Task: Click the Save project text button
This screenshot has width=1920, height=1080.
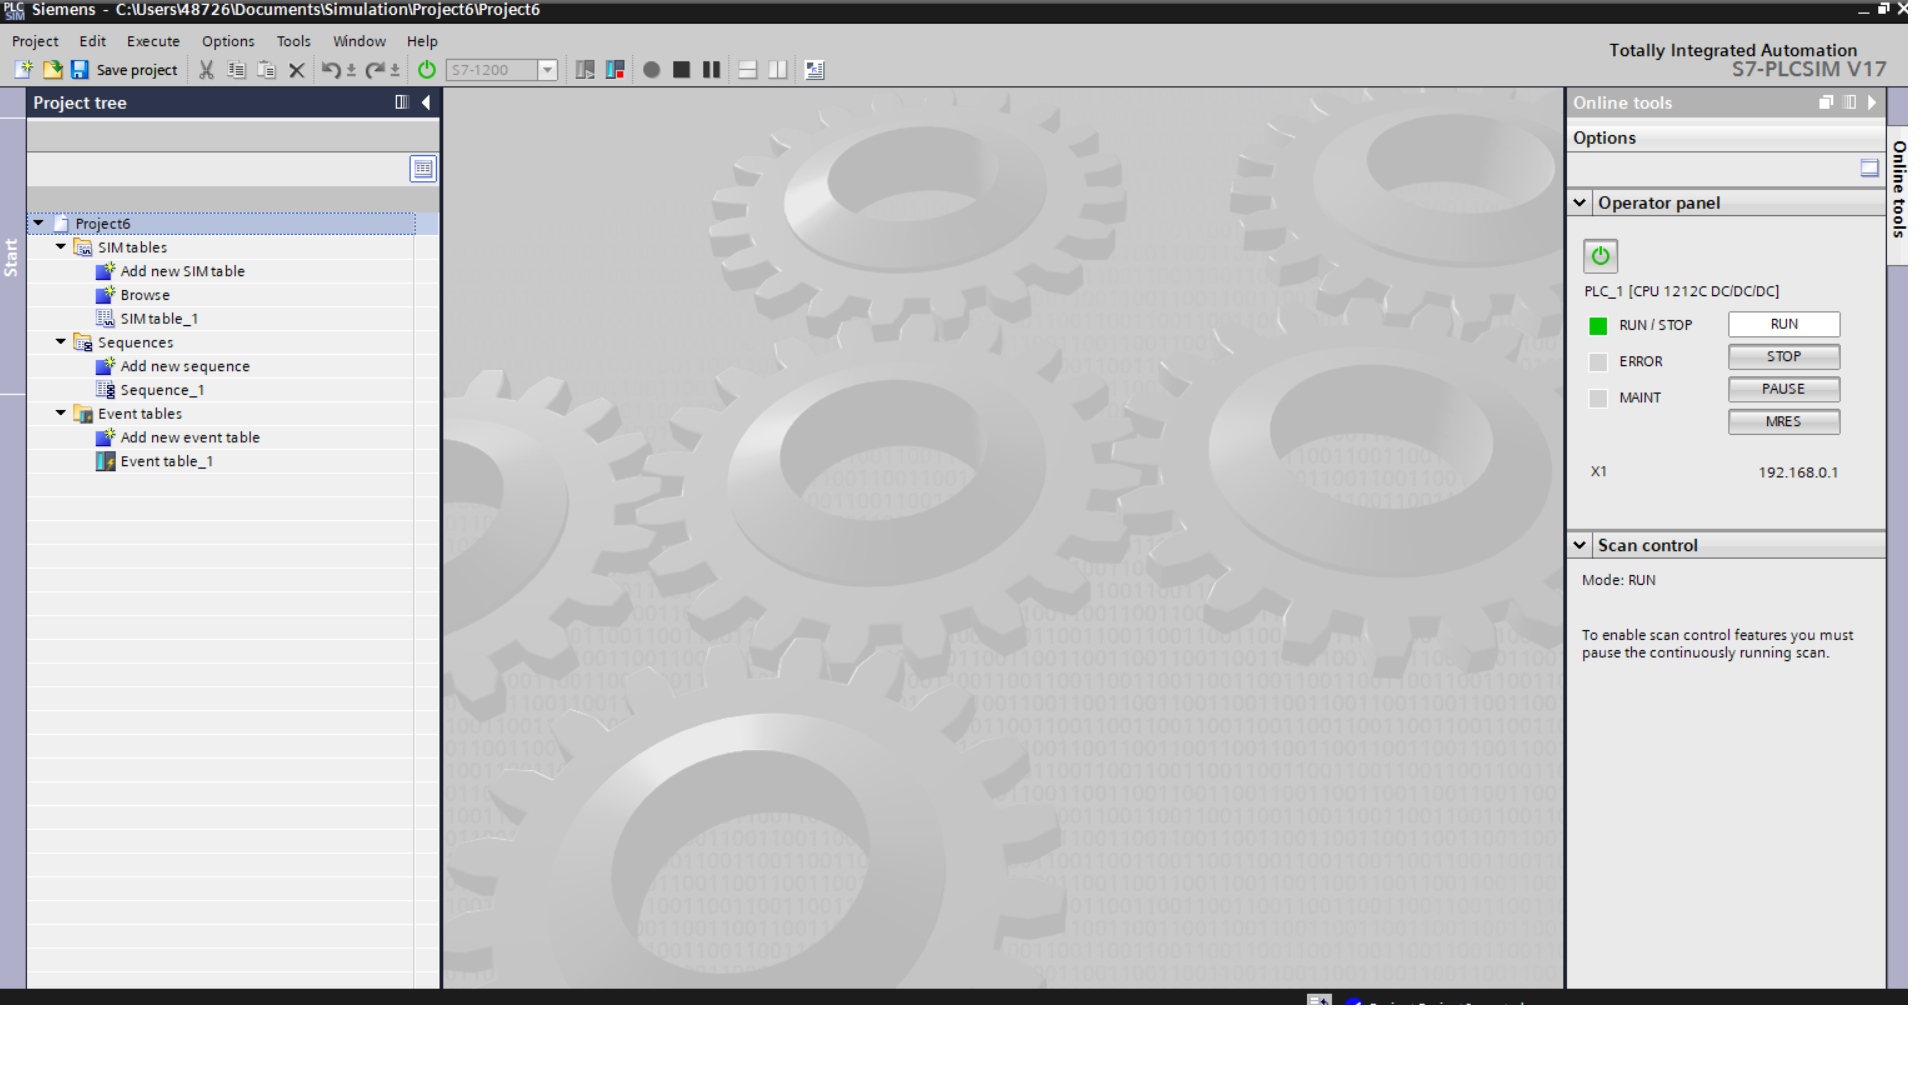Action: pos(137,70)
